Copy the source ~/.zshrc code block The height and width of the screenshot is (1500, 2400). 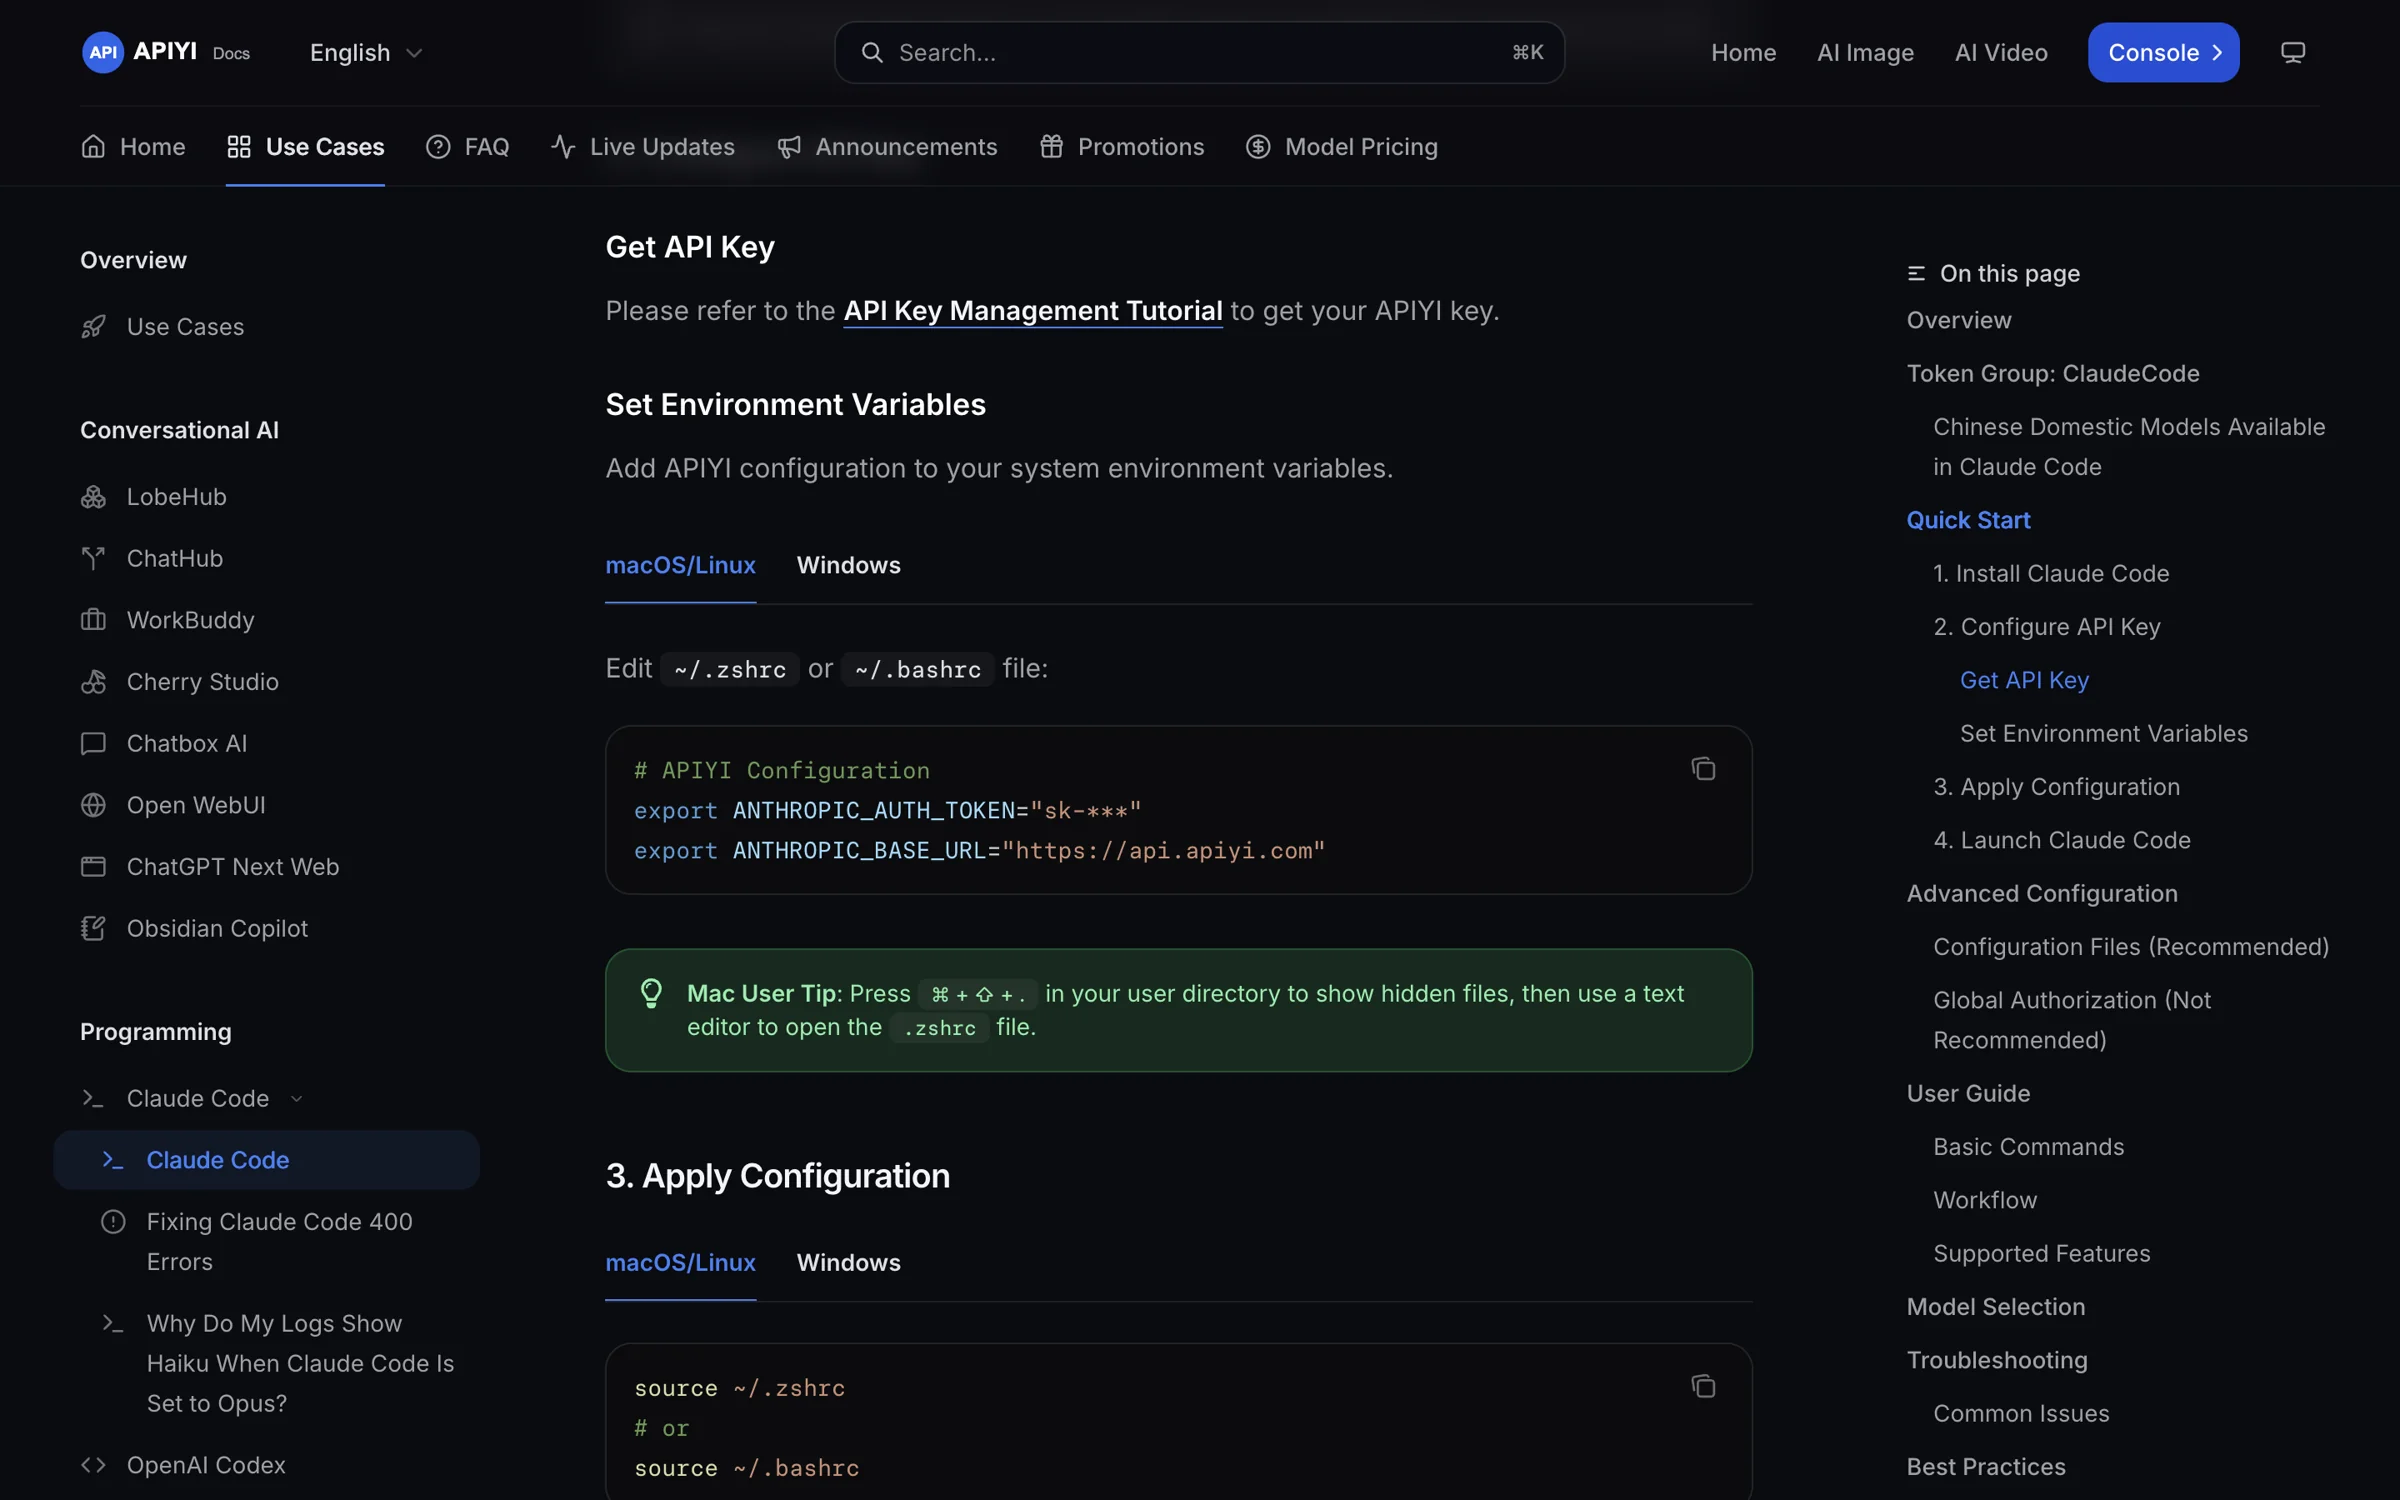coord(1703,1386)
